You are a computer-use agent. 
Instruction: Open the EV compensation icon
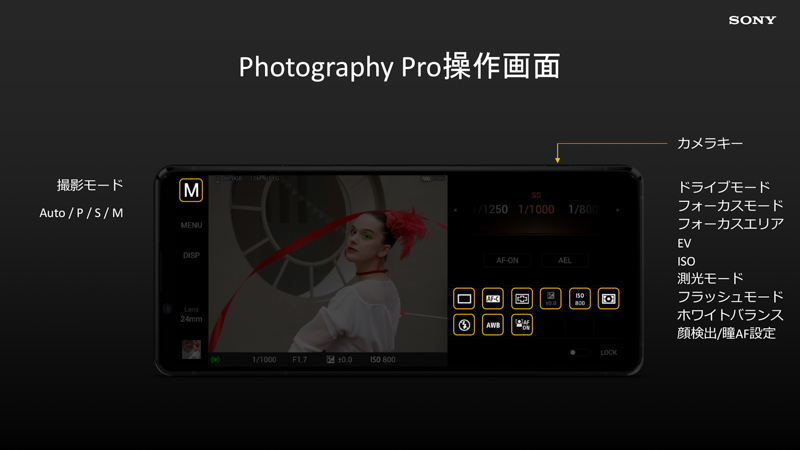[551, 298]
